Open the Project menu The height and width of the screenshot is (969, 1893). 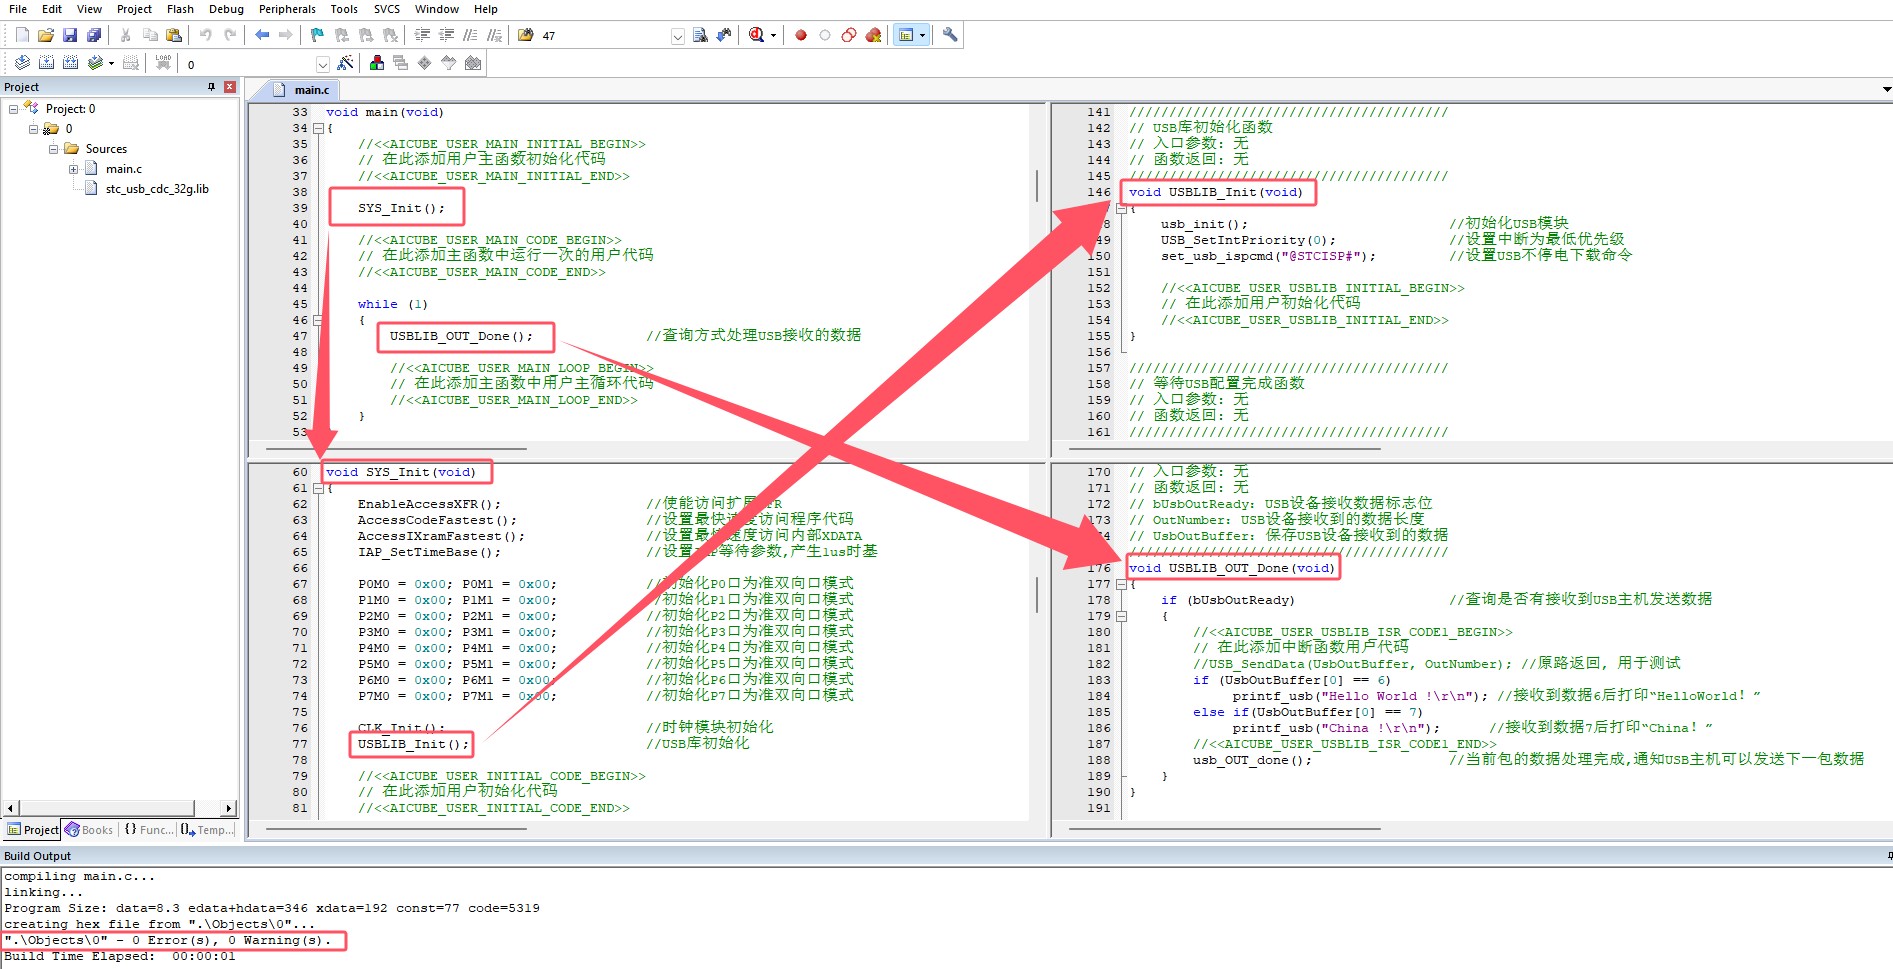[134, 9]
